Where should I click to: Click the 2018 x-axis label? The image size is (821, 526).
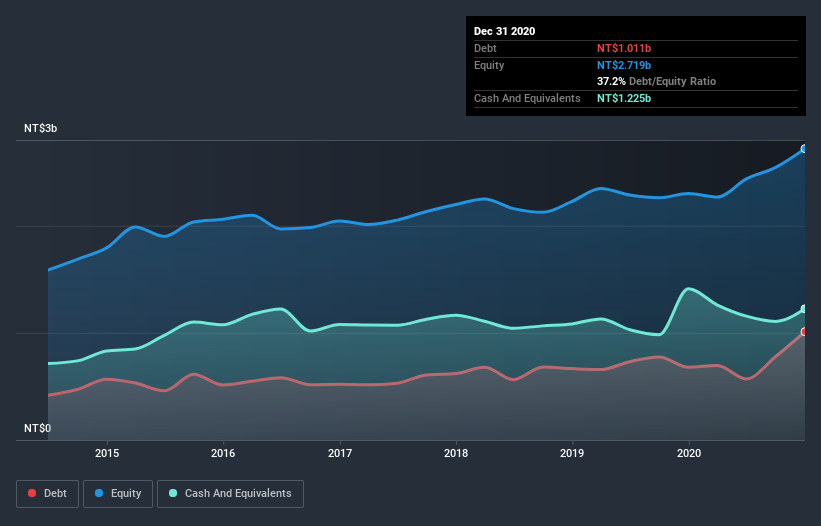click(x=456, y=453)
